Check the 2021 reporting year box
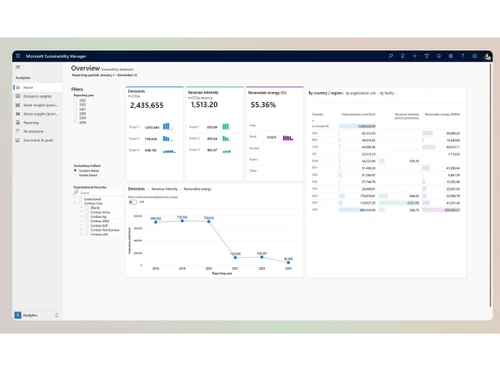The width and height of the screenshot is (500, 375). point(76,109)
